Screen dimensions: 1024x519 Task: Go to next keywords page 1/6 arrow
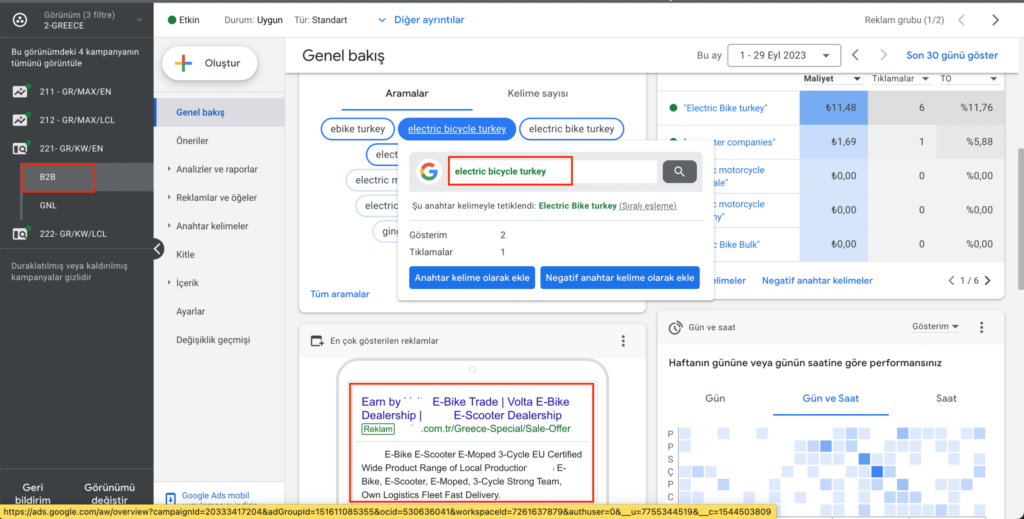pos(987,281)
